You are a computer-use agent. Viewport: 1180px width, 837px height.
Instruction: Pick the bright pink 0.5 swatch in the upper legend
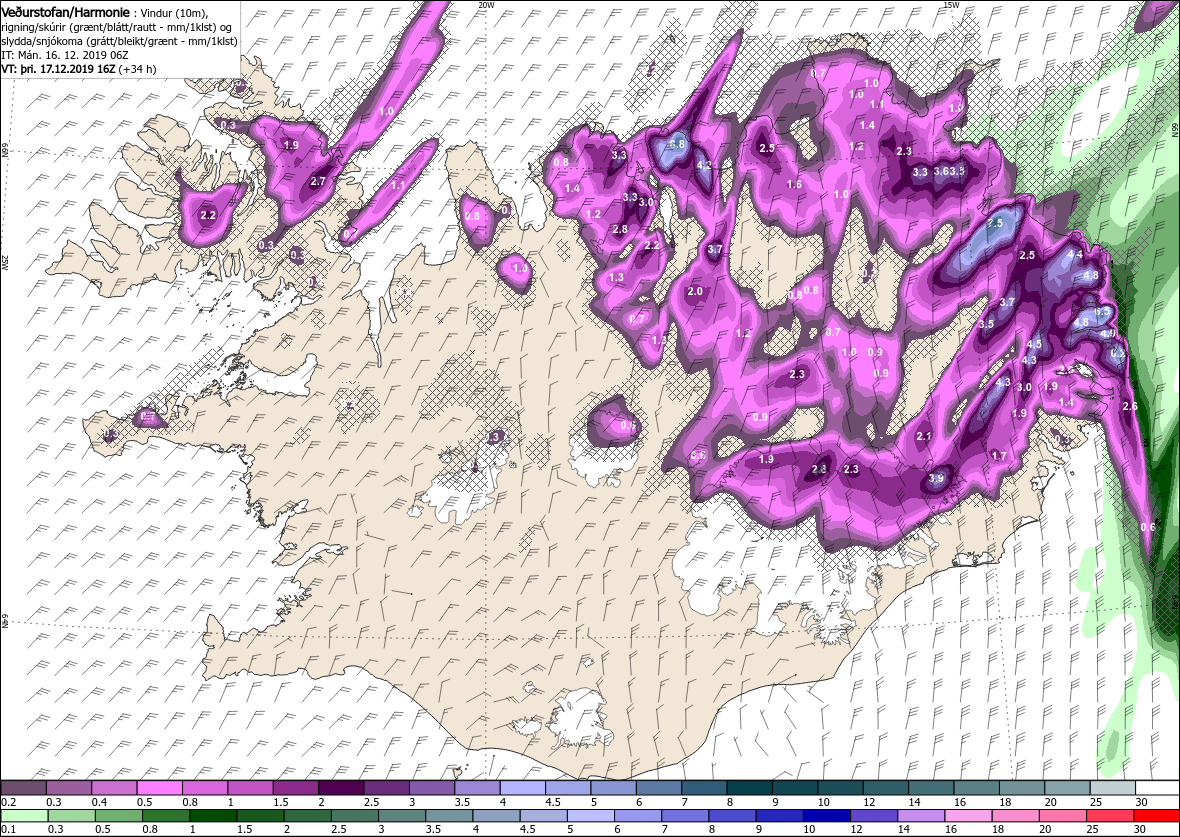coord(159,788)
